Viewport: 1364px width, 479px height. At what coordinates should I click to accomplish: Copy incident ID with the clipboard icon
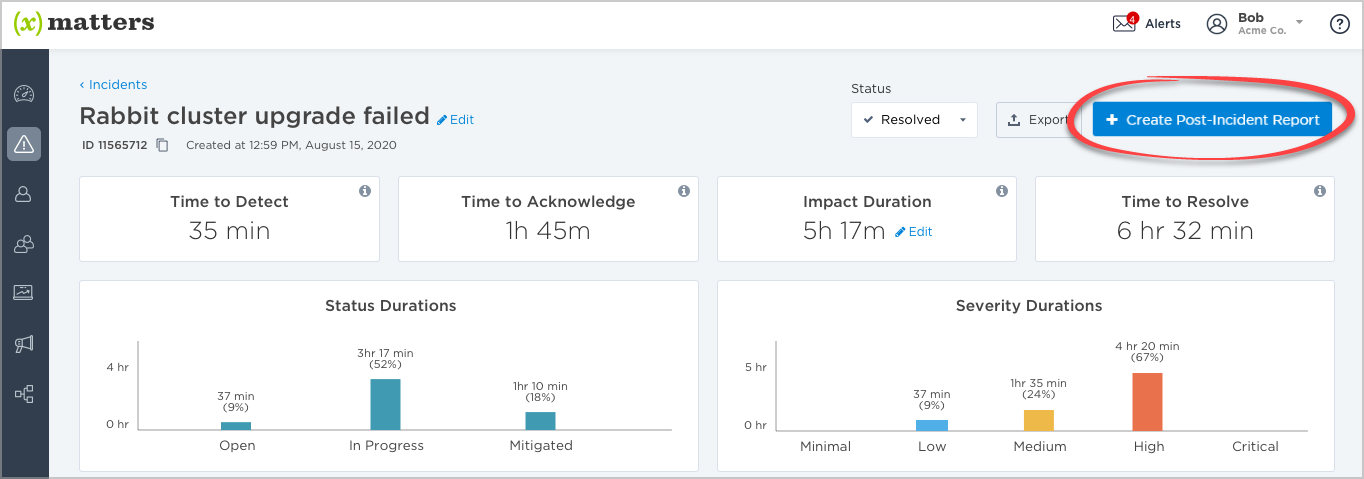click(x=162, y=145)
